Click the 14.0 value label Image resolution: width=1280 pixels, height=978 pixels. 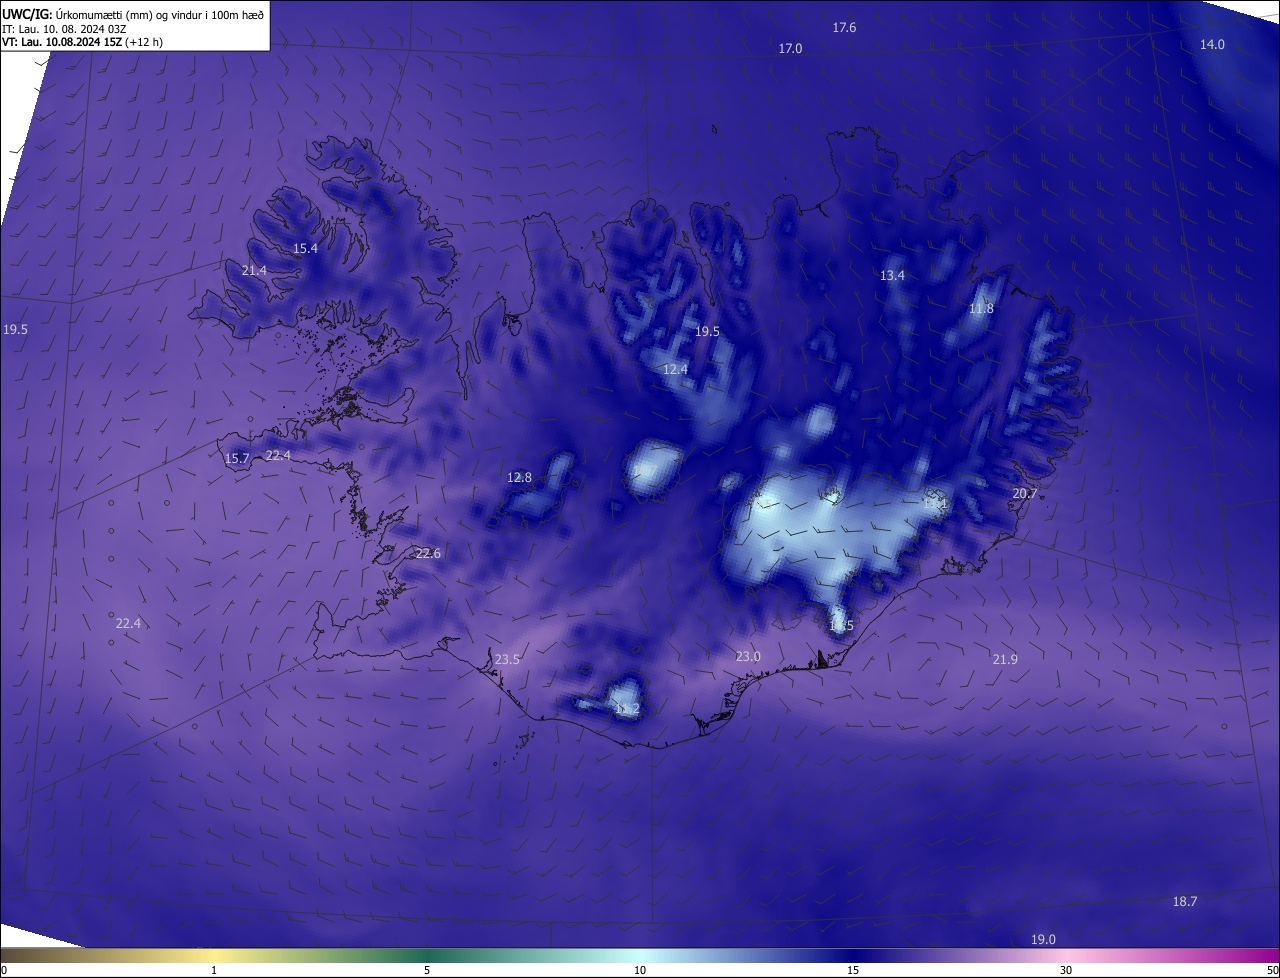pos(1212,44)
